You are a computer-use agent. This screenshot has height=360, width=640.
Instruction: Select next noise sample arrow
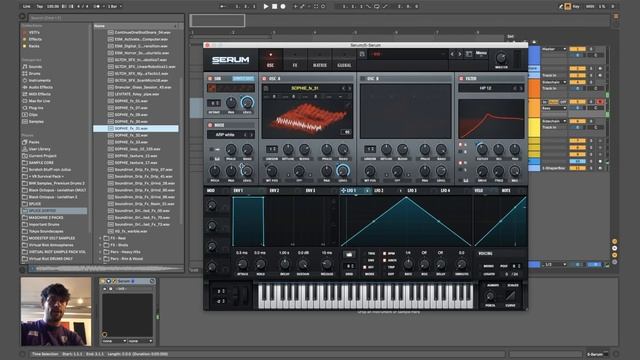tap(251, 134)
